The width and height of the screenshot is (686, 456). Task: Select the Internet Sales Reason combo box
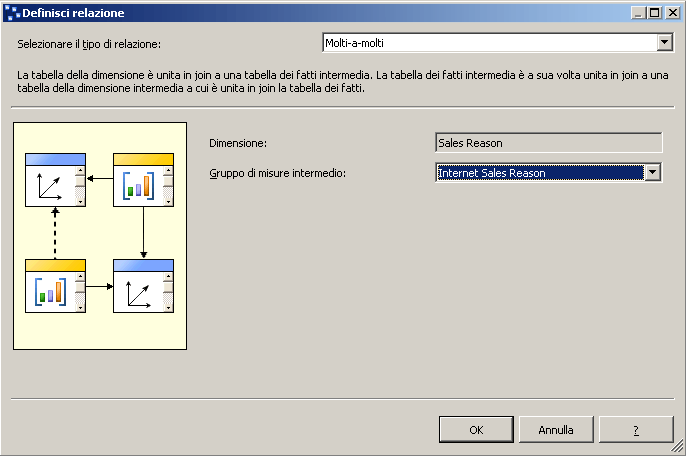[x=549, y=172]
